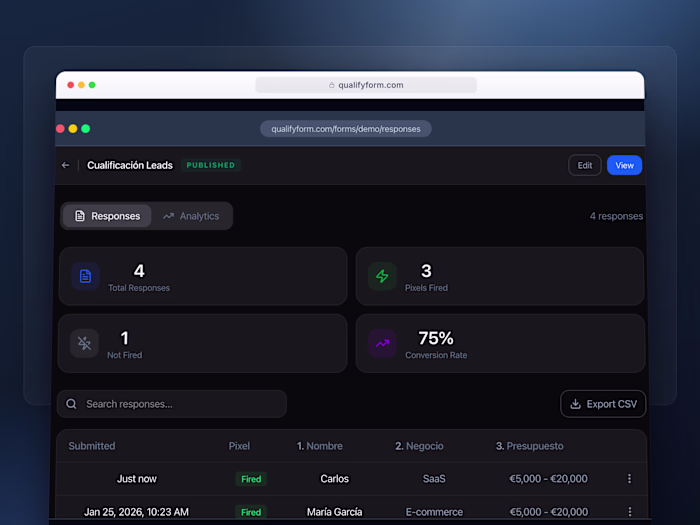Click the '4 responses' count text

pyautogui.click(x=616, y=216)
